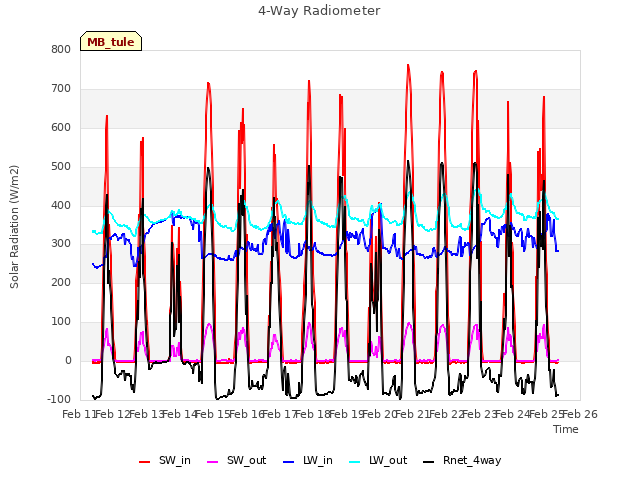640x480 pixels.
Task: Click the 100 y-axis tick label
Action: pos(61,322)
